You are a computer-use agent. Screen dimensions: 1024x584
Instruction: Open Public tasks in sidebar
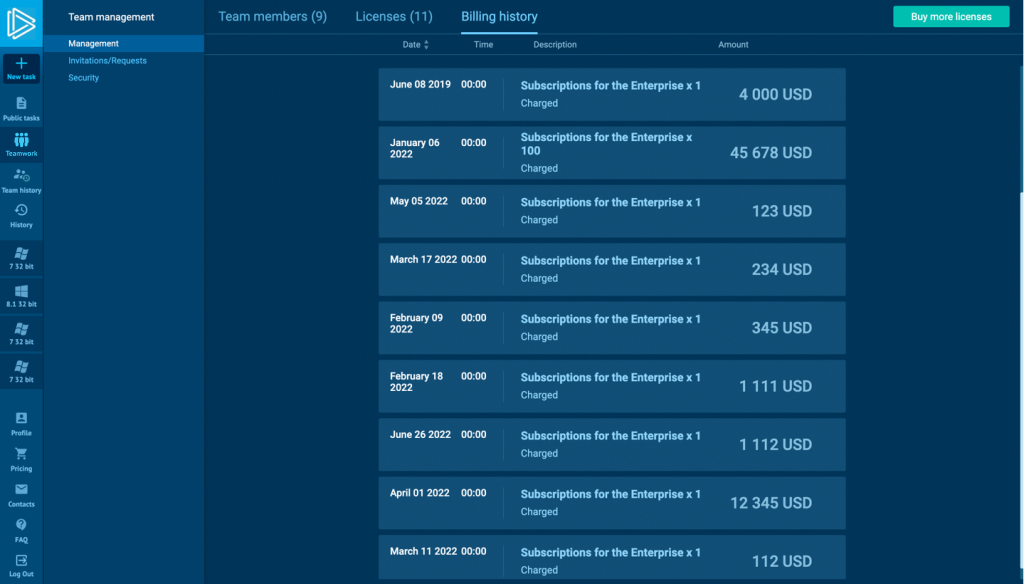[x=21, y=108]
